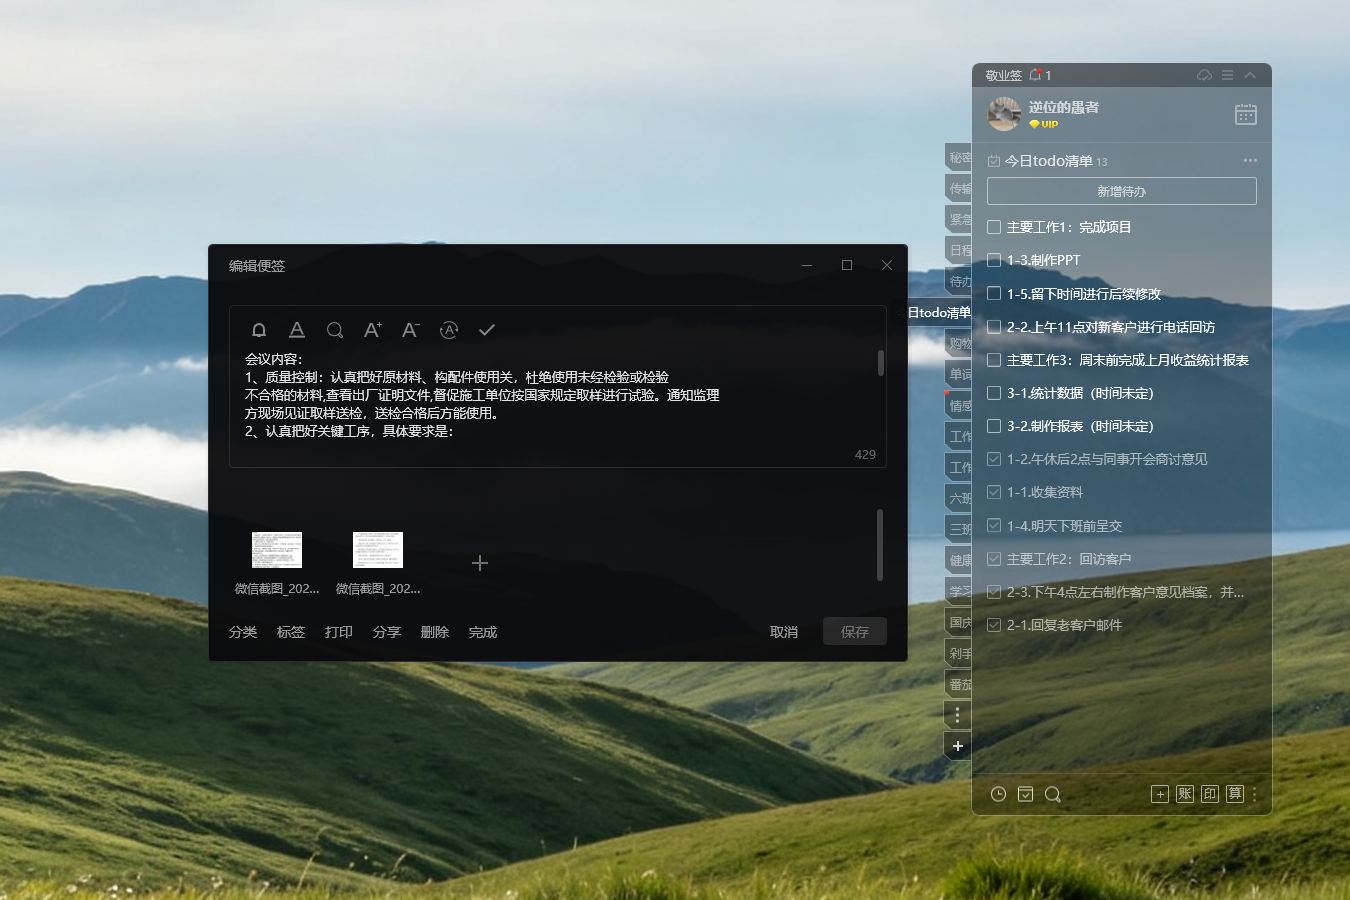
Task: Click the note text area scrollbar thumb
Action: click(880, 363)
